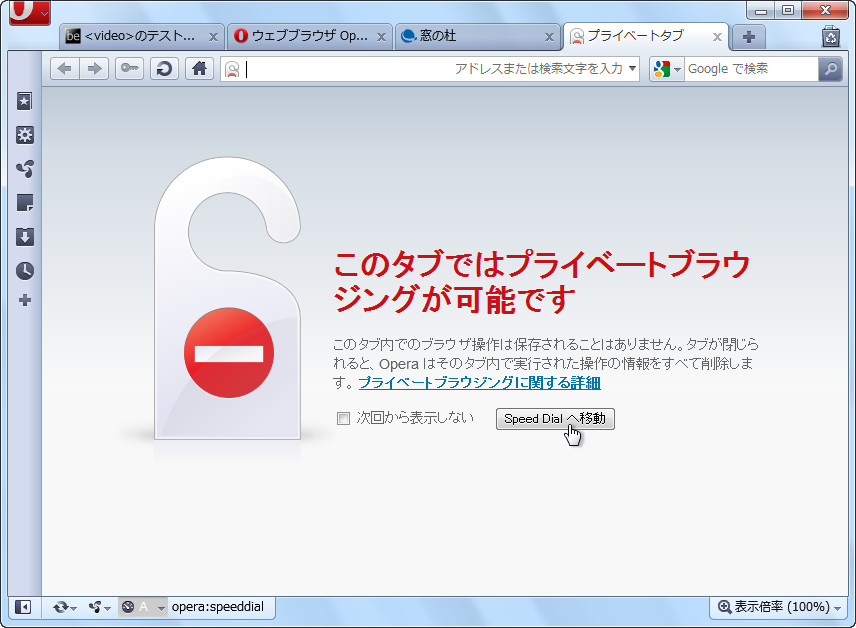
Task: Open the History clock panel icon
Action: coord(25,270)
